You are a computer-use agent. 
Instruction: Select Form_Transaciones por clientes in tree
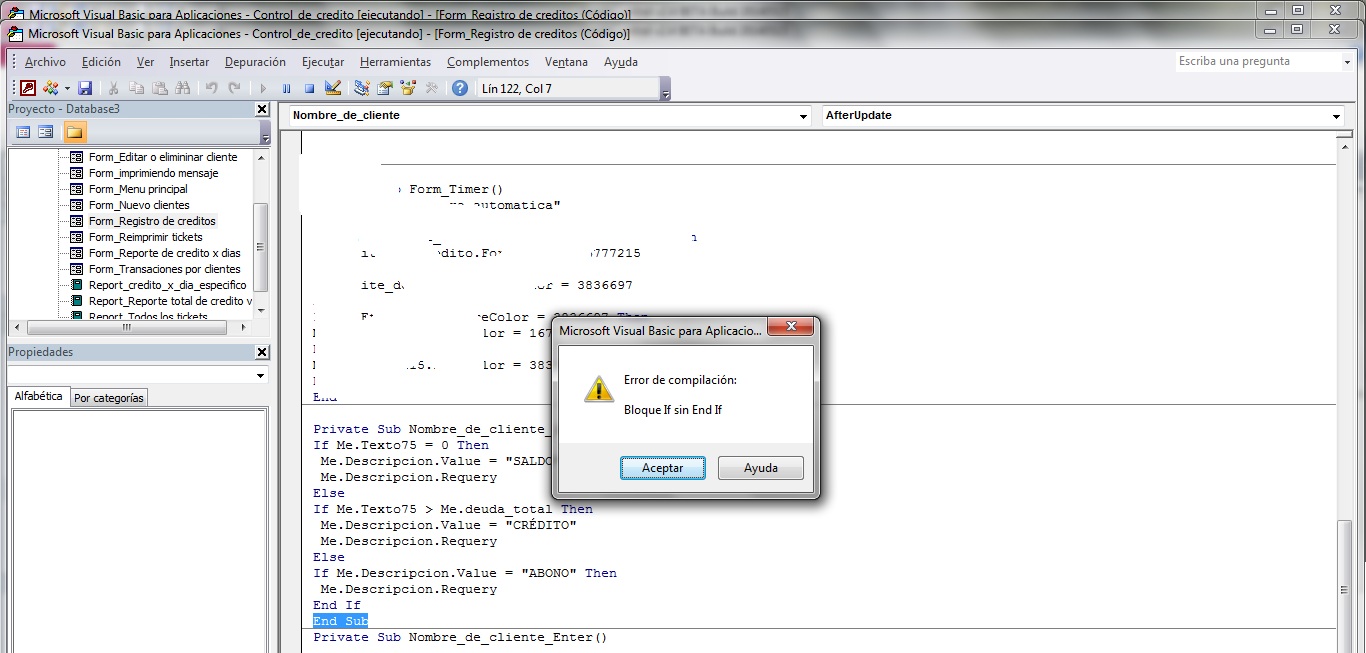(164, 269)
